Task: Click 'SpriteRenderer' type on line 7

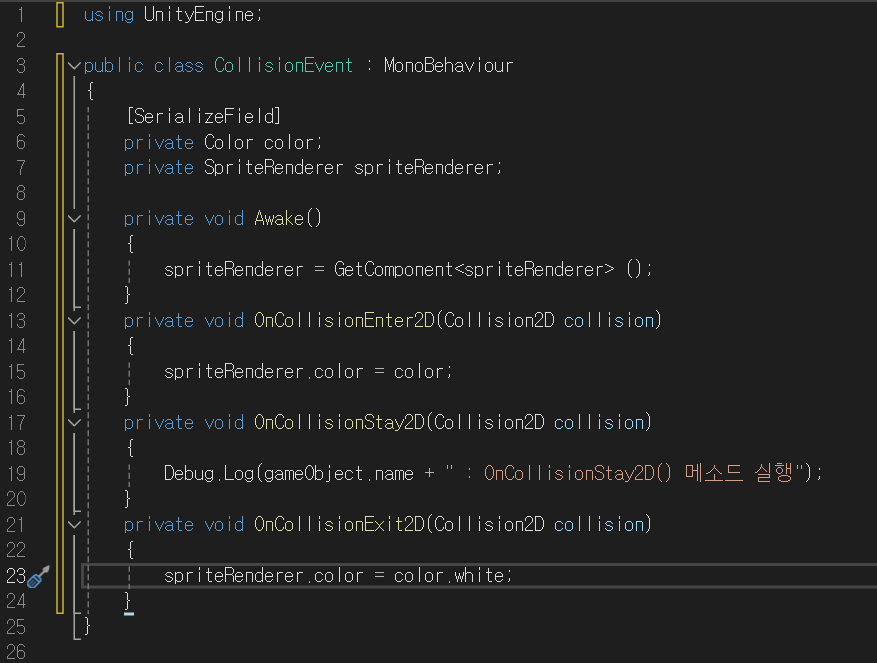Action: (274, 167)
